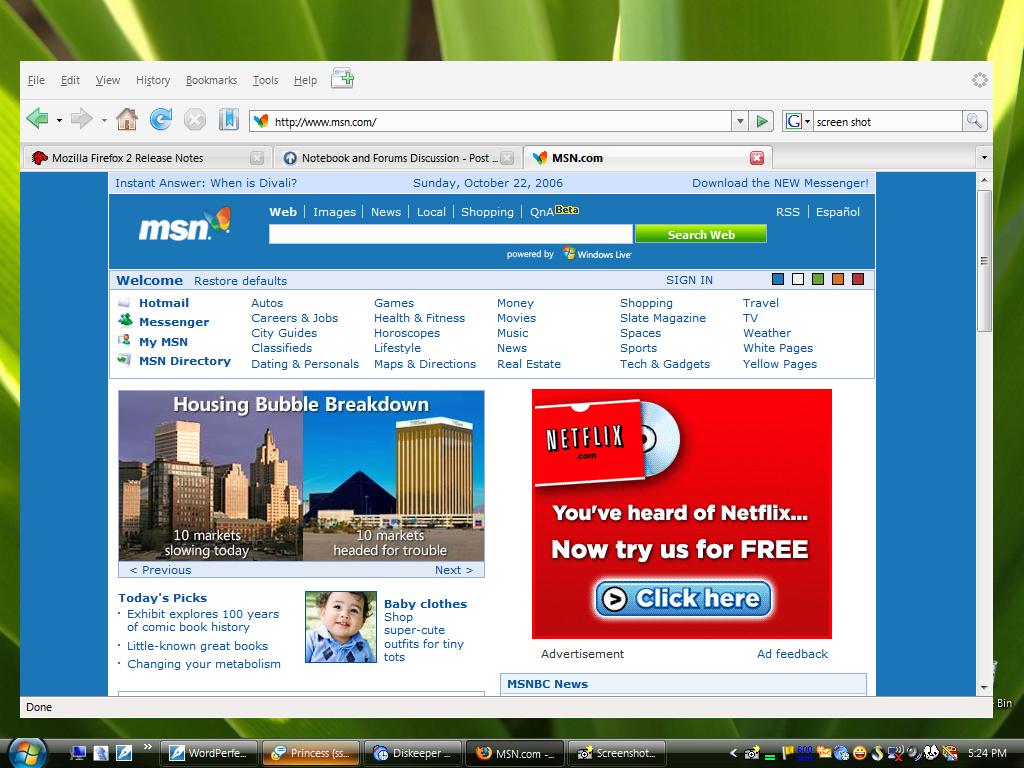
Task: Click the address bar URL field
Action: 490,121
